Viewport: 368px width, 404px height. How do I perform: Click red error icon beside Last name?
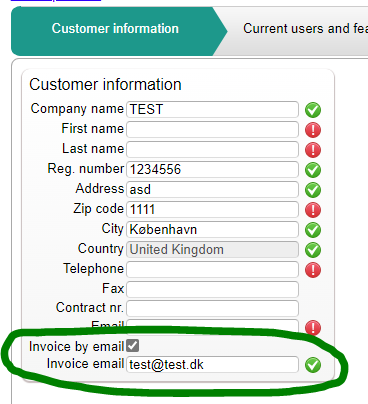[313, 150]
